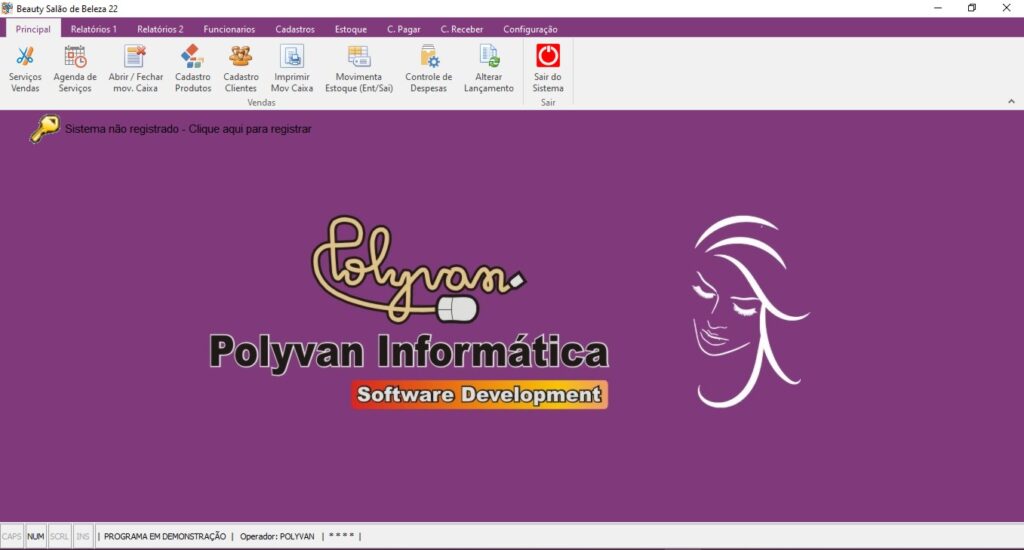Open Controle de Despesas icon
This screenshot has width=1024, height=550.
pyautogui.click(x=428, y=56)
